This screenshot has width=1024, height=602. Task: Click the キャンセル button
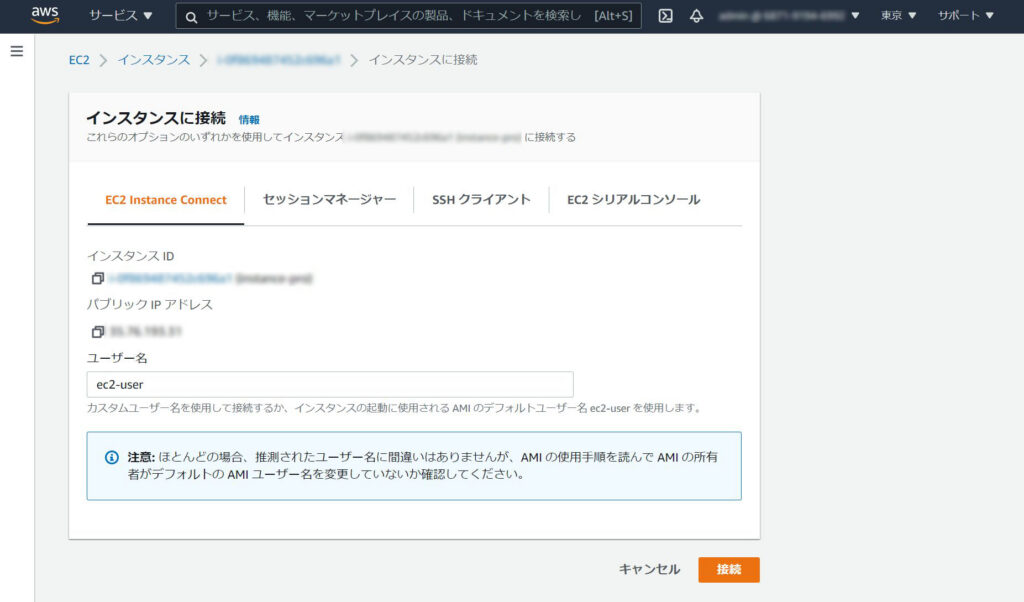(649, 569)
